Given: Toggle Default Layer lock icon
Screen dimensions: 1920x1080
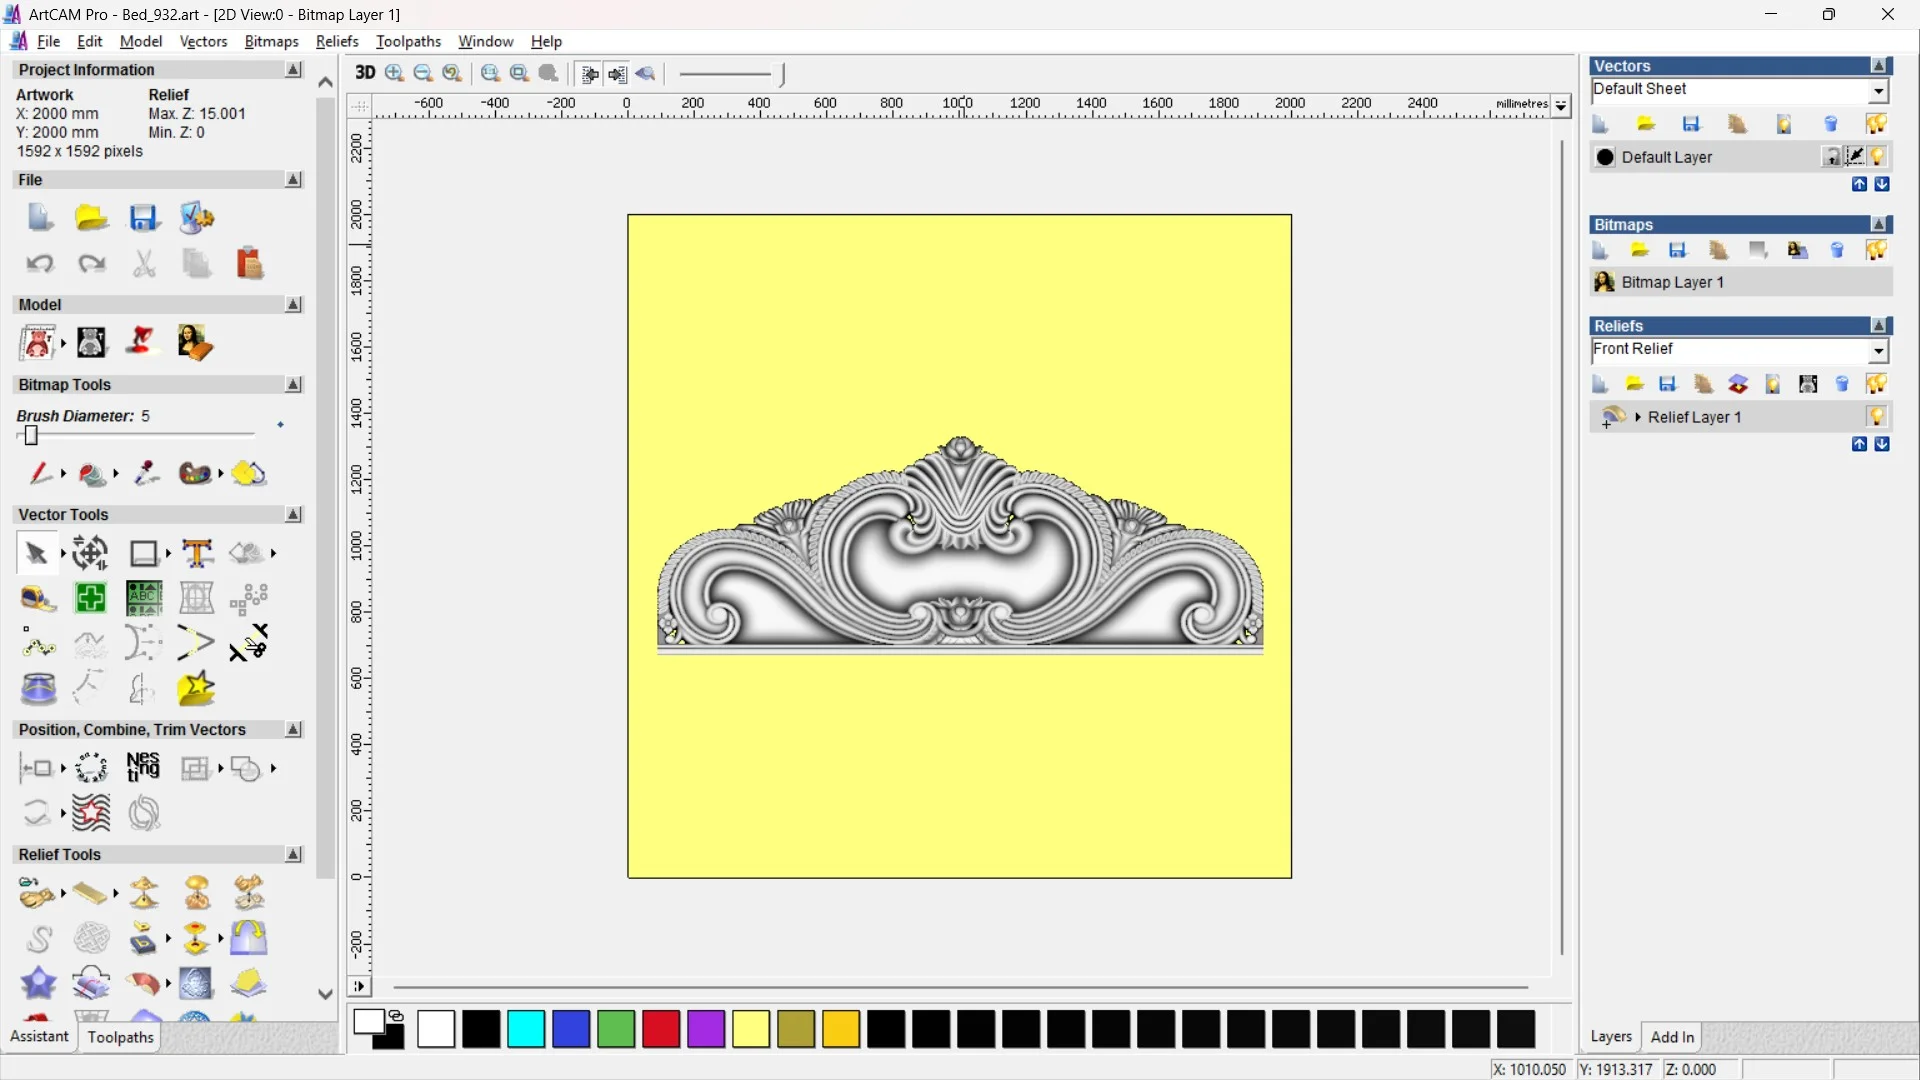Looking at the screenshot, I should [x=1831, y=157].
